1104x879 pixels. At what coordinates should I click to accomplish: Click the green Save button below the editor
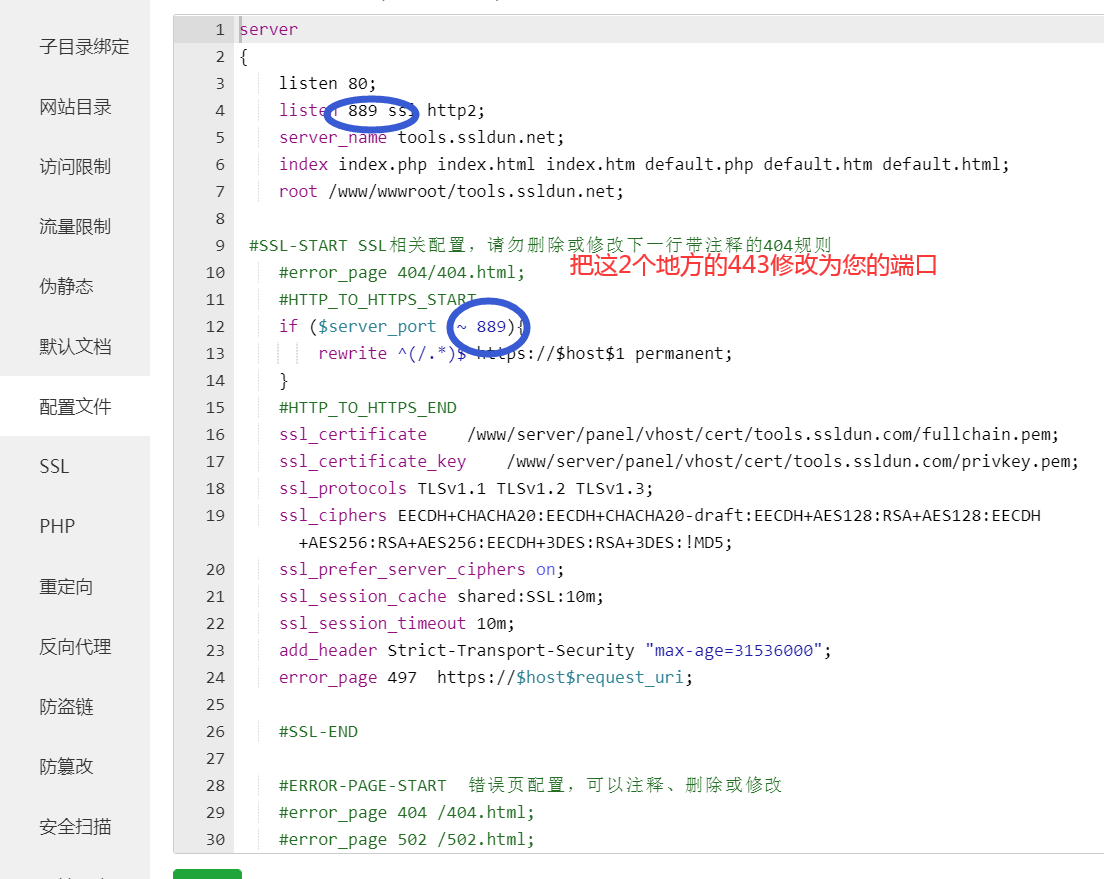click(x=207, y=873)
